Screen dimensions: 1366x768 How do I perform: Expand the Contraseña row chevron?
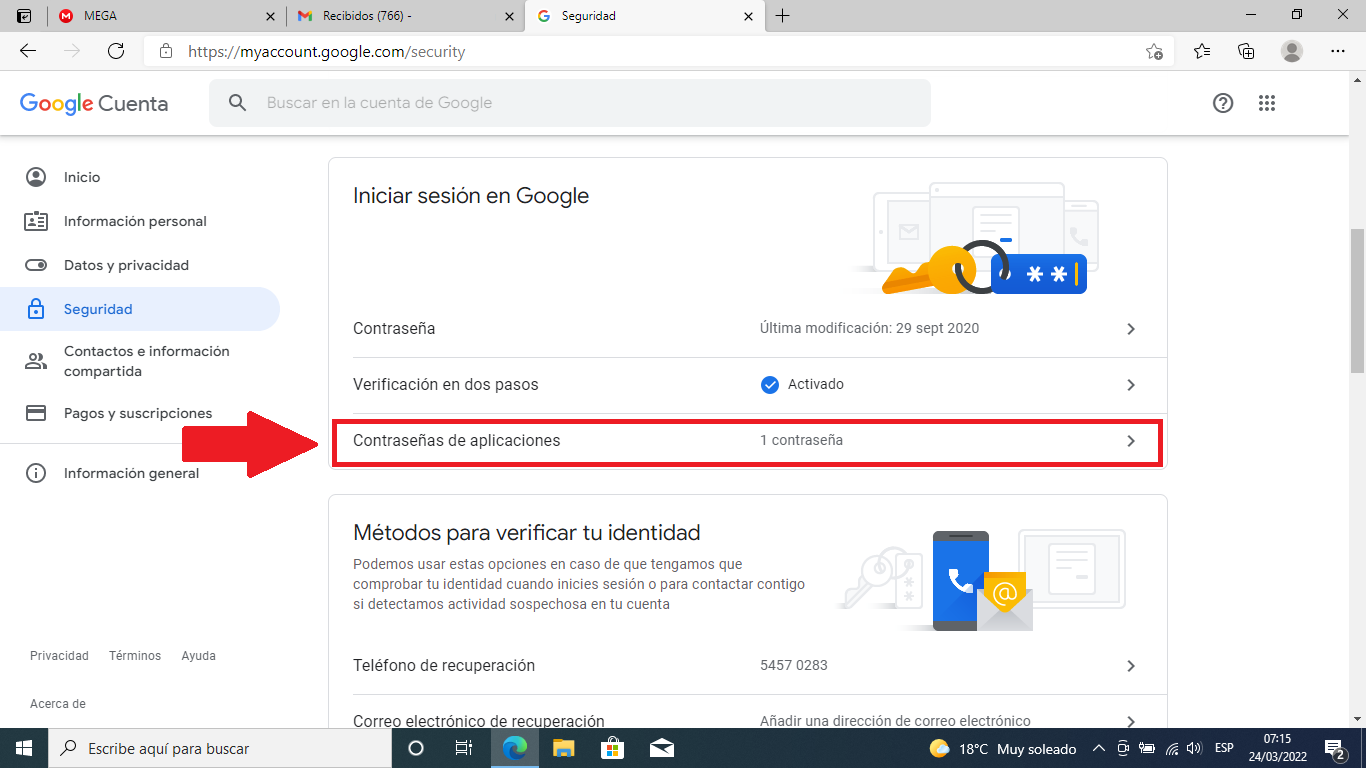coord(1131,329)
